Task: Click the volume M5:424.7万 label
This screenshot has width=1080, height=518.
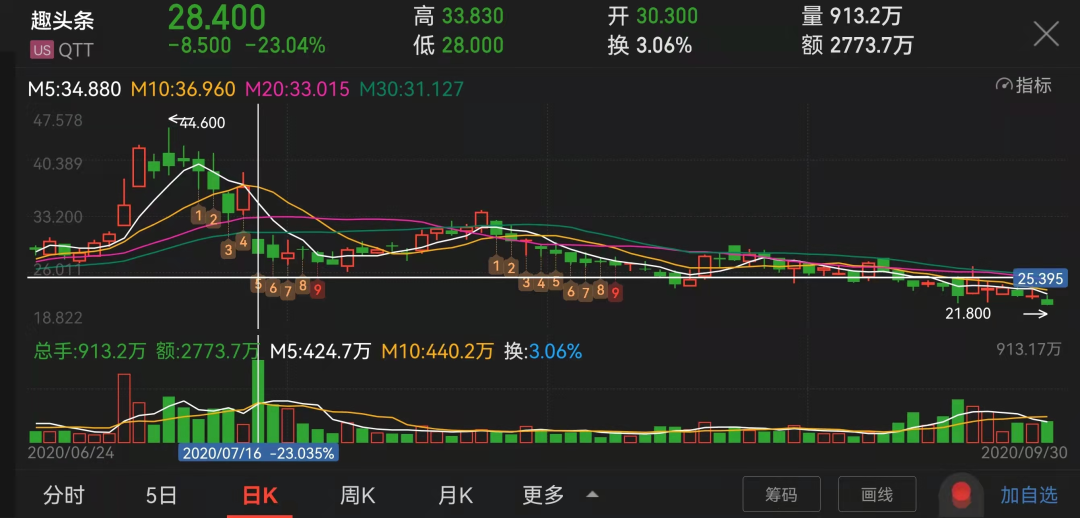Action: click(320, 352)
